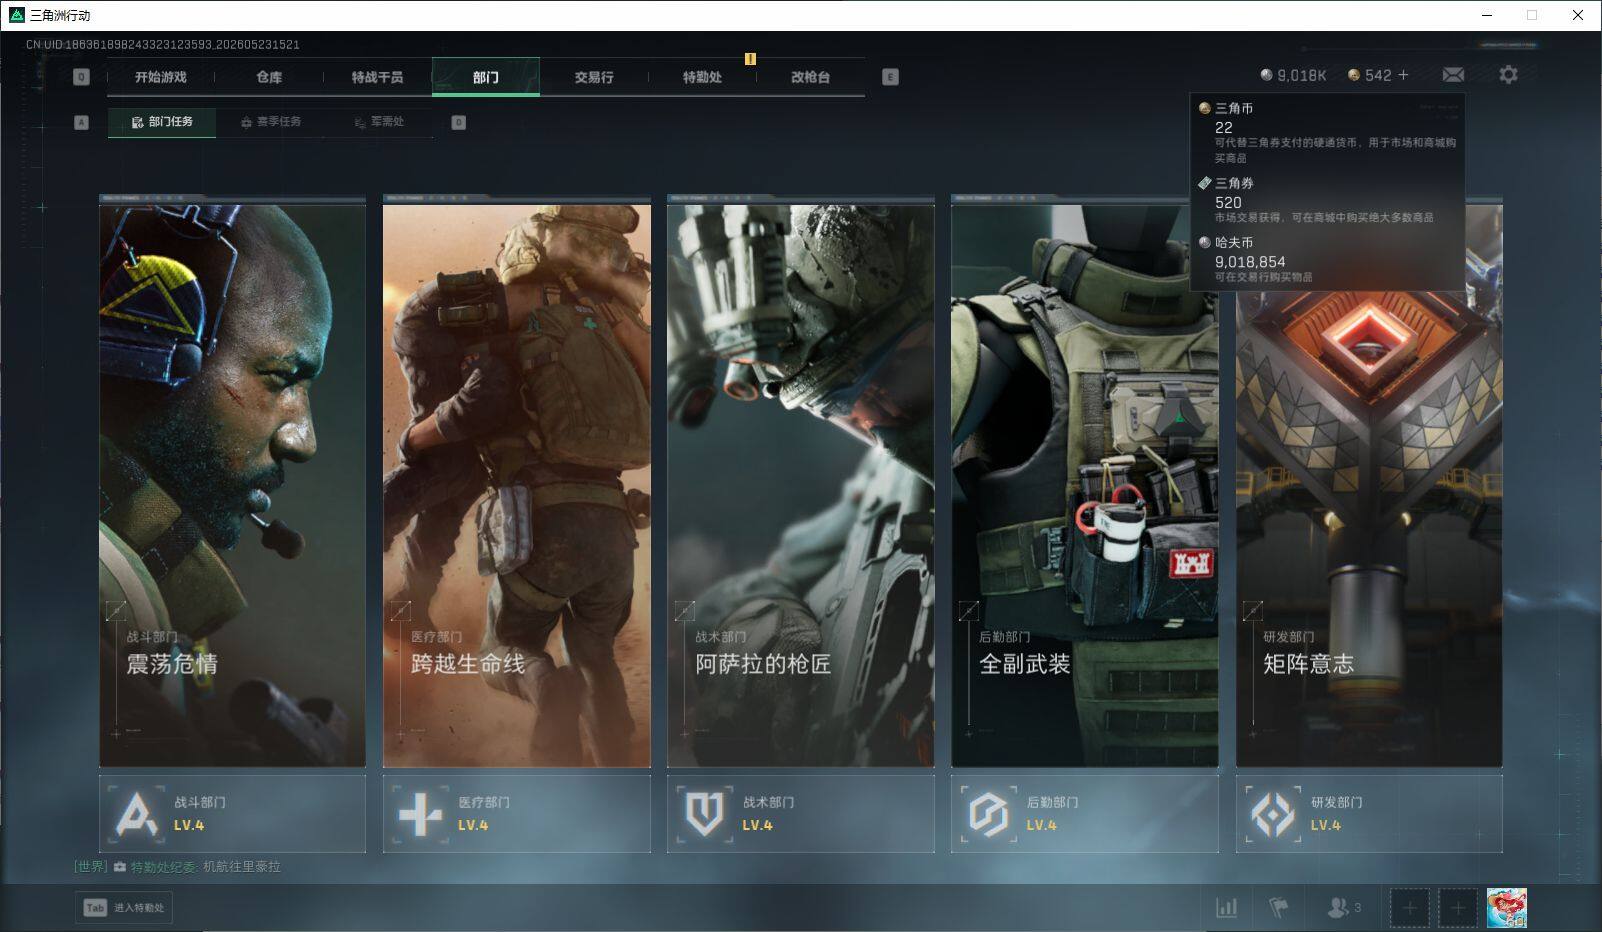
Task: Click the A key previous sub-tab icon
Action: click(82, 122)
